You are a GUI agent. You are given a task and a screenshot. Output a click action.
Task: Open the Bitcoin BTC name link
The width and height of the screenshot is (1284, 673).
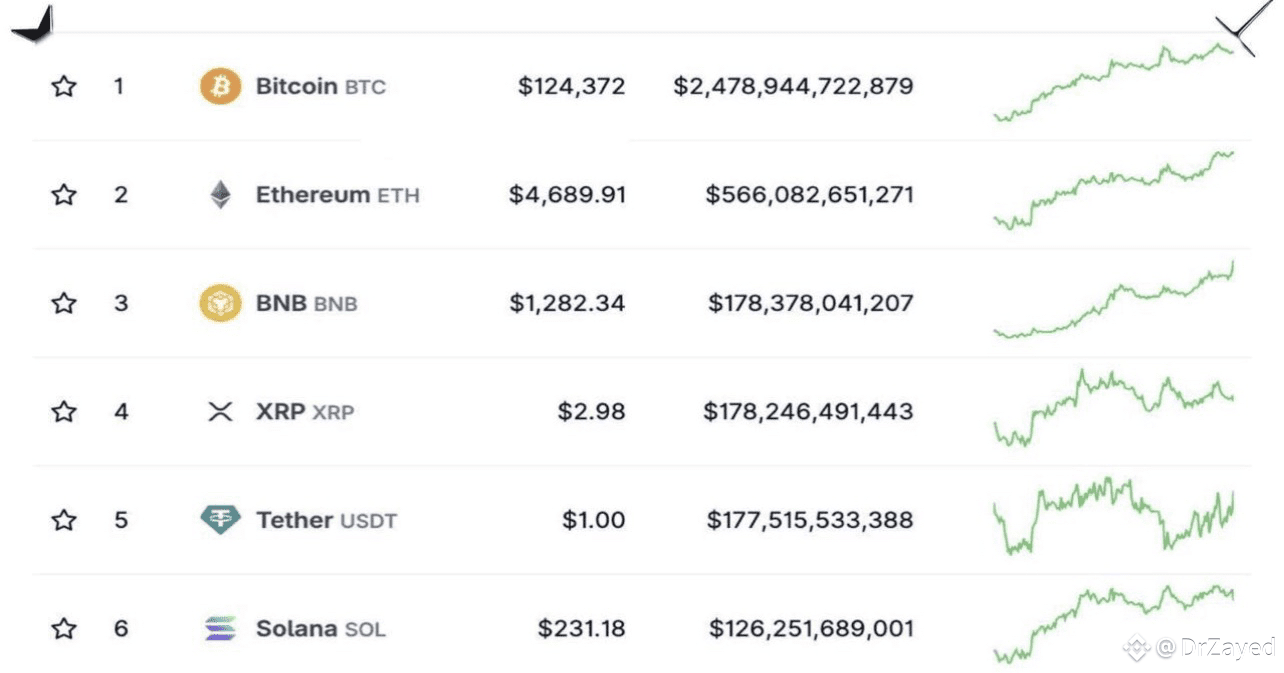(x=320, y=87)
